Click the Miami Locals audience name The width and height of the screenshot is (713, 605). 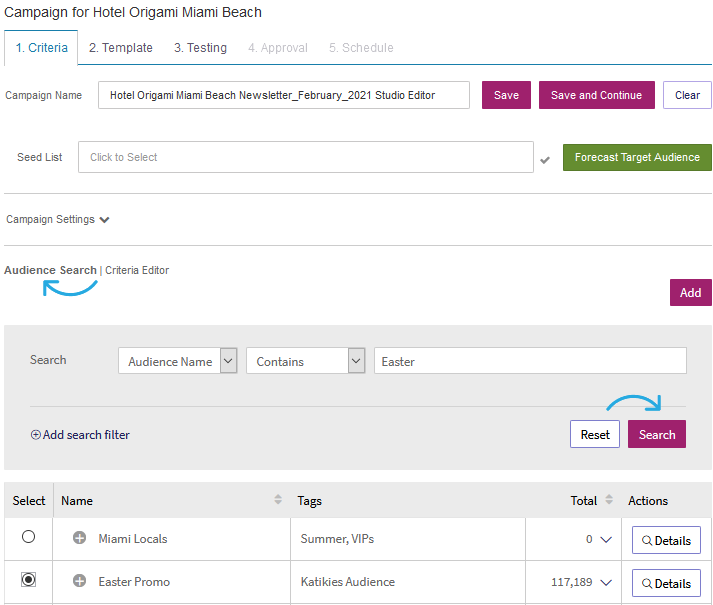133,539
